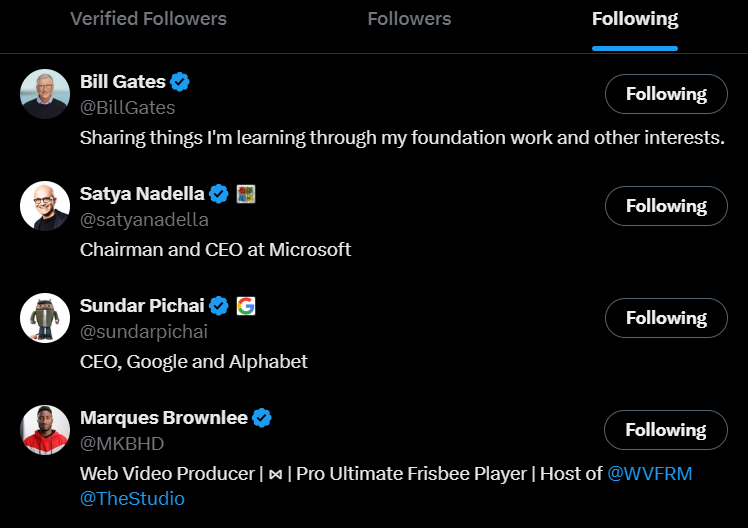Toggle Following button for Satya Nadella
The height and width of the screenshot is (528, 748).
click(x=666, y=206)
